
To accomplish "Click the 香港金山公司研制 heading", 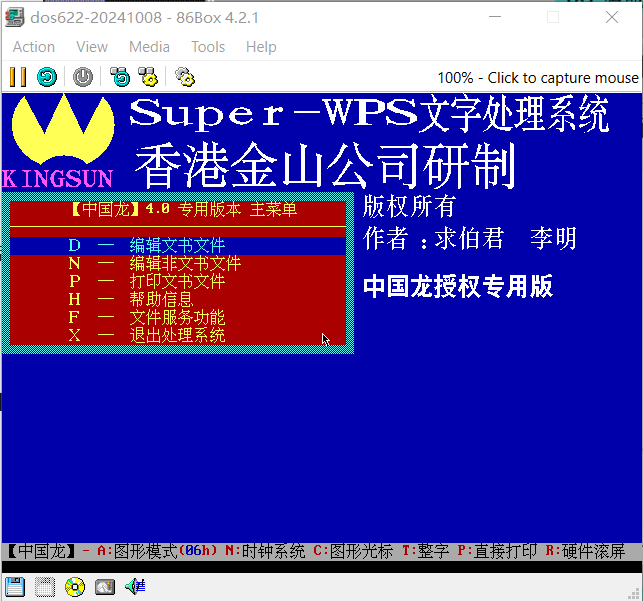I will click(x=325, y=166).
